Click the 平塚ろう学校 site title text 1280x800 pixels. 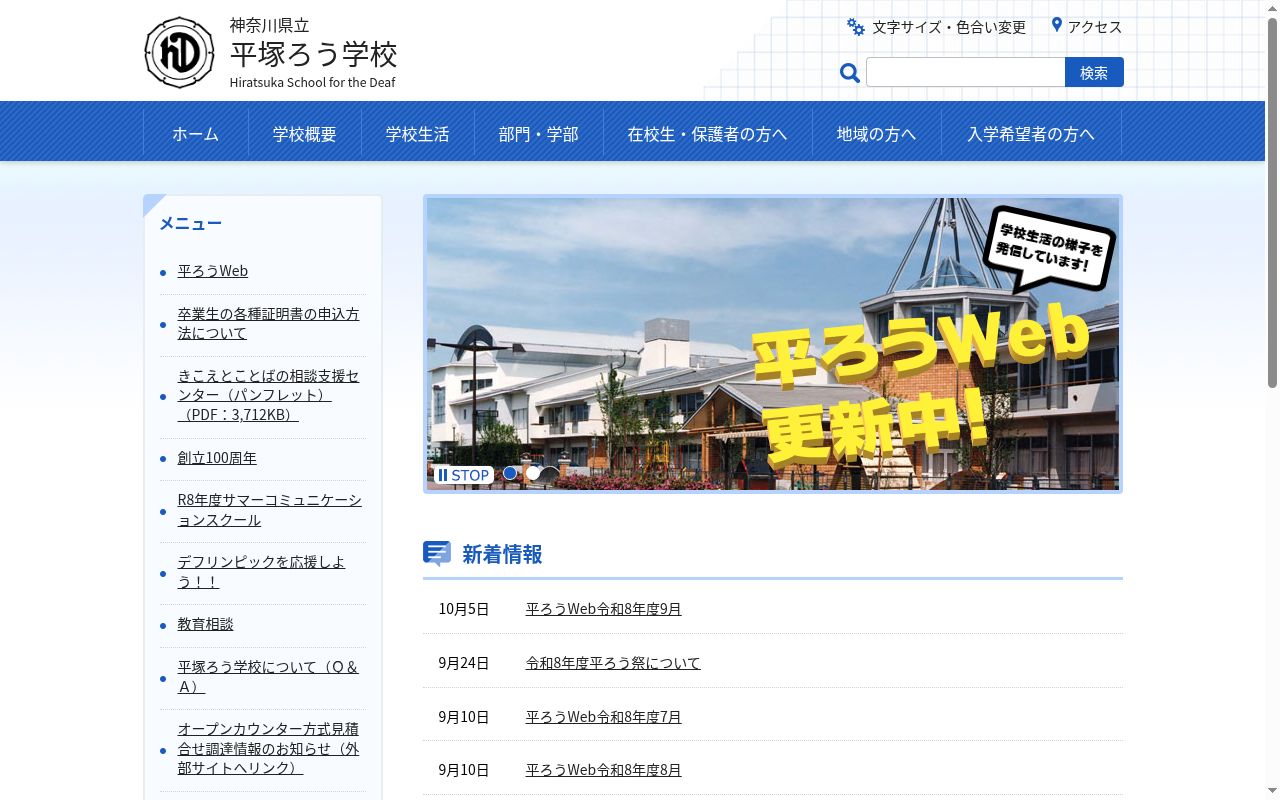click(314, 54)
